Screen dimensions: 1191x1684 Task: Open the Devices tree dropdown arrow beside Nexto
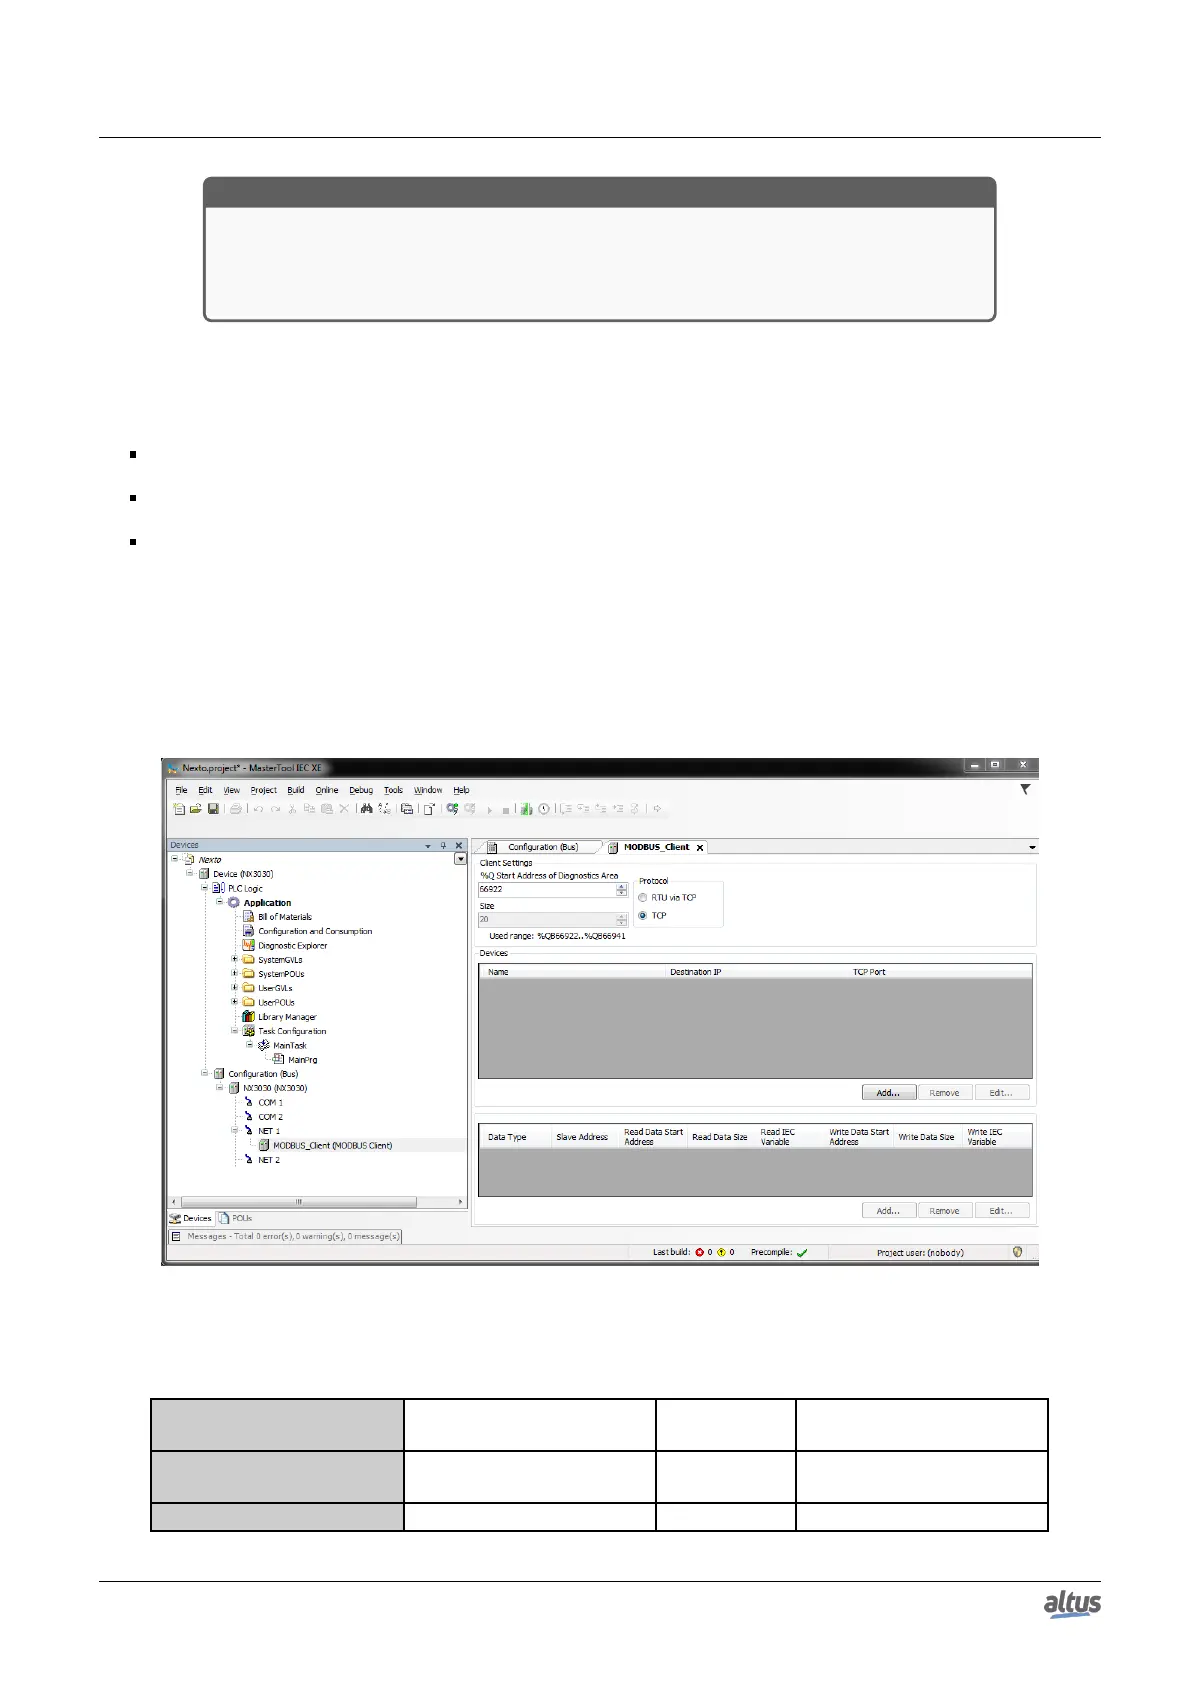coord(460,860)
